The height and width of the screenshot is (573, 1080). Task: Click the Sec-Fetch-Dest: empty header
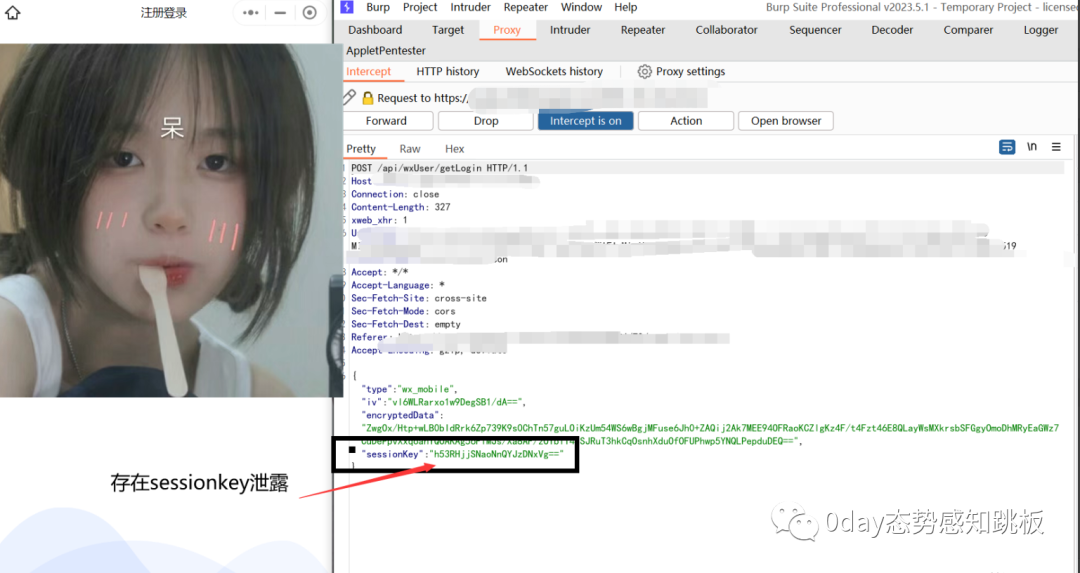click(406, 324)
